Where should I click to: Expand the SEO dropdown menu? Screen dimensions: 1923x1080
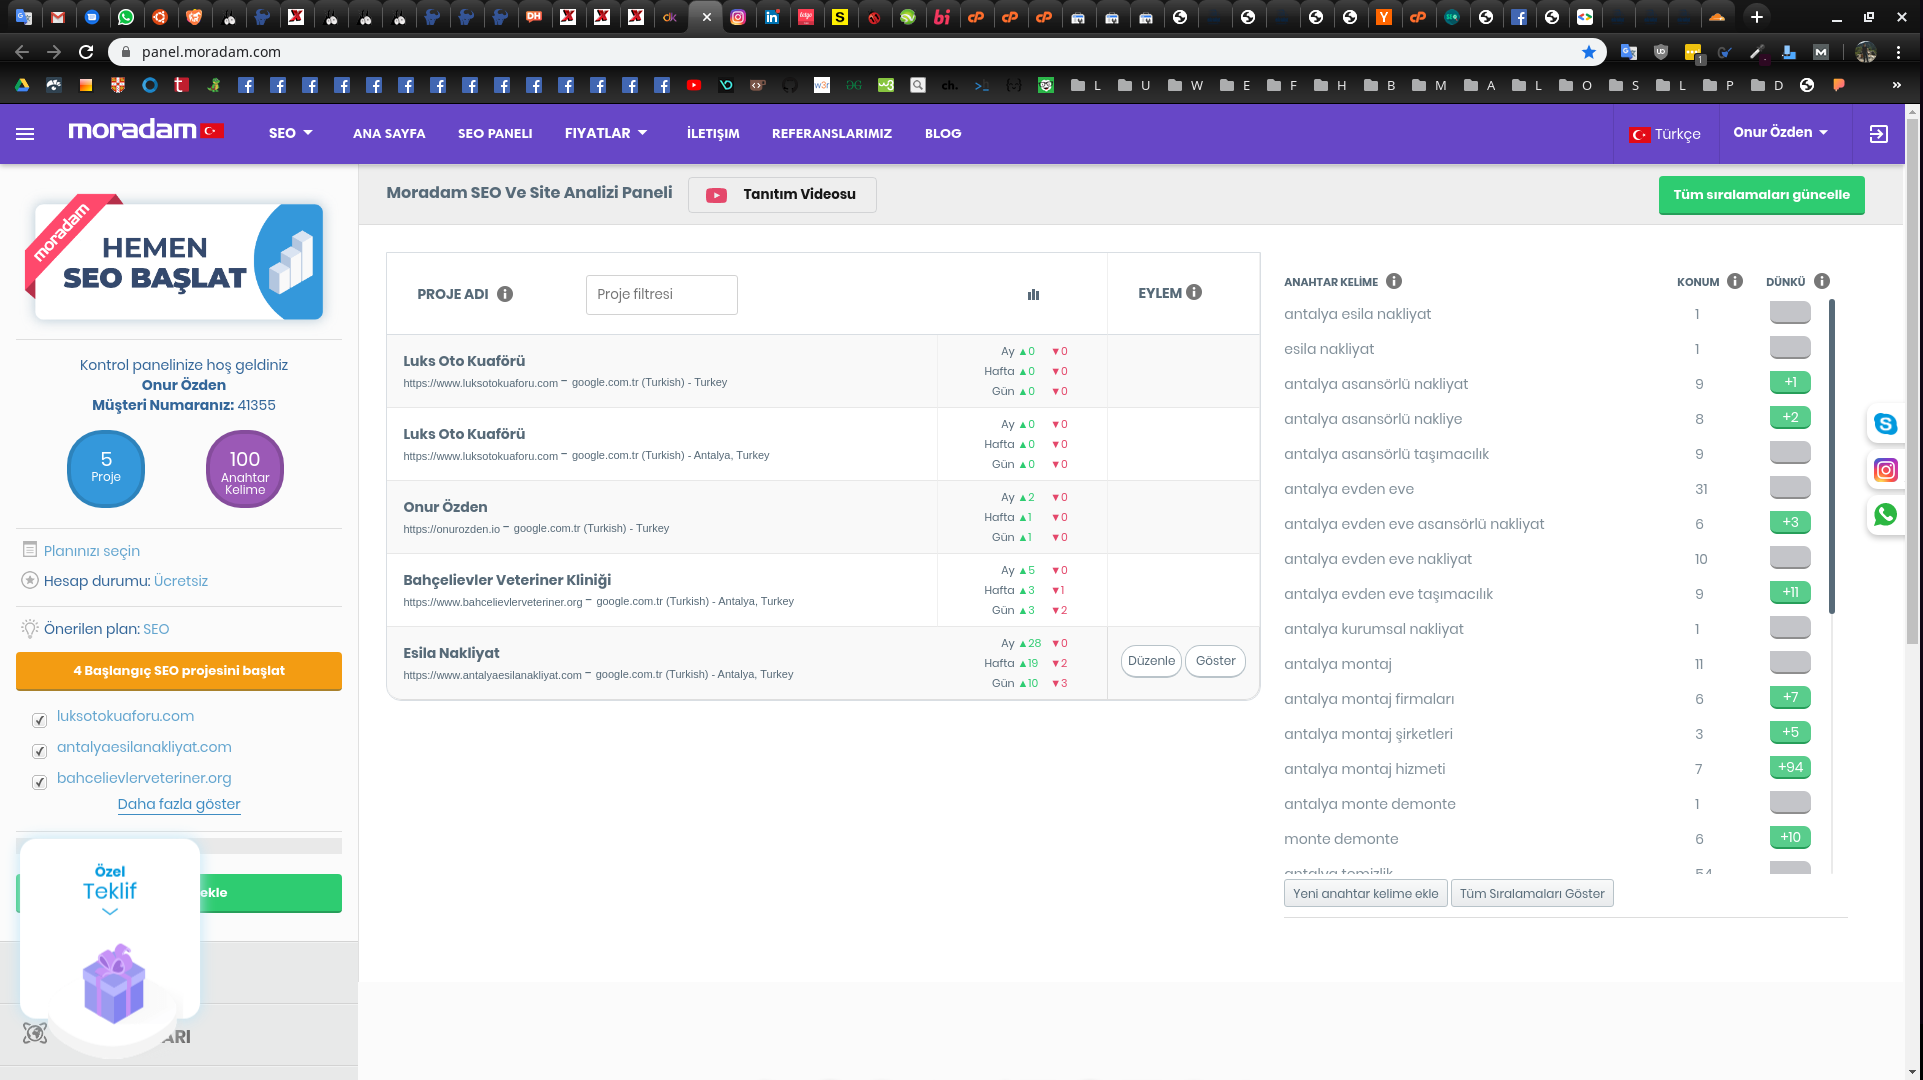(x=291, y=133)
